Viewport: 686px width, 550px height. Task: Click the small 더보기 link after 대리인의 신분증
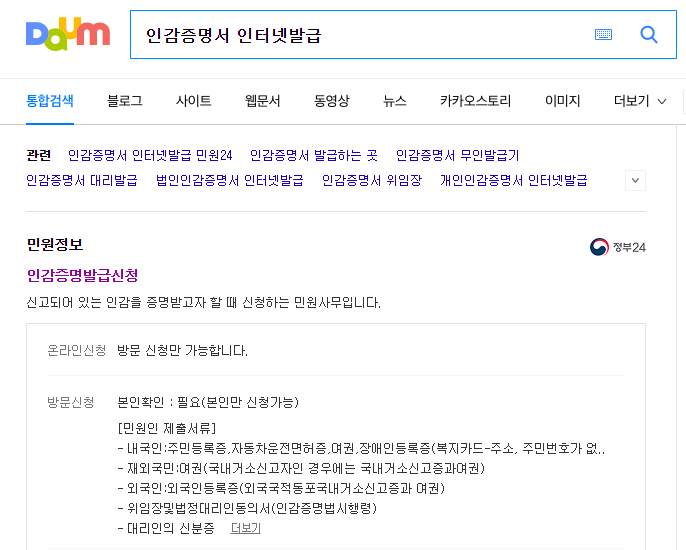(x=245, y=528)
